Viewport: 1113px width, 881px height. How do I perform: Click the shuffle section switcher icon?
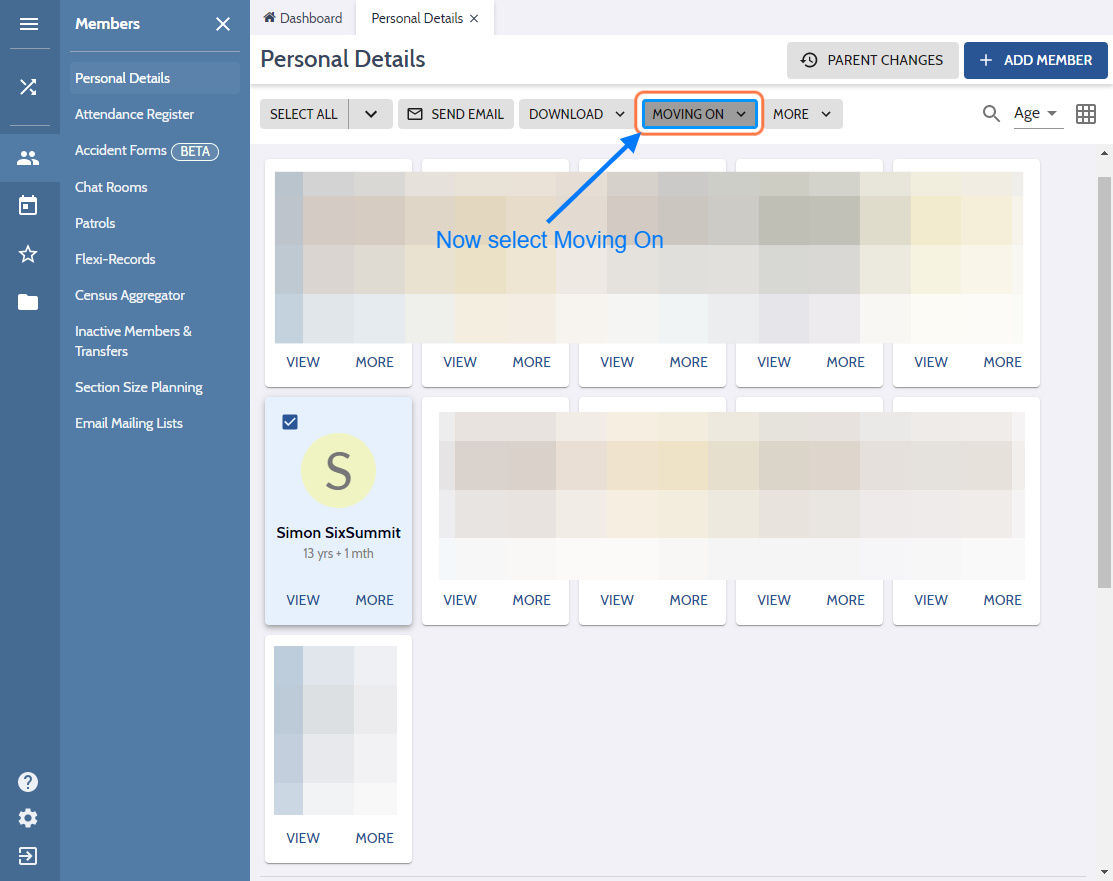(x=28, y=87)
